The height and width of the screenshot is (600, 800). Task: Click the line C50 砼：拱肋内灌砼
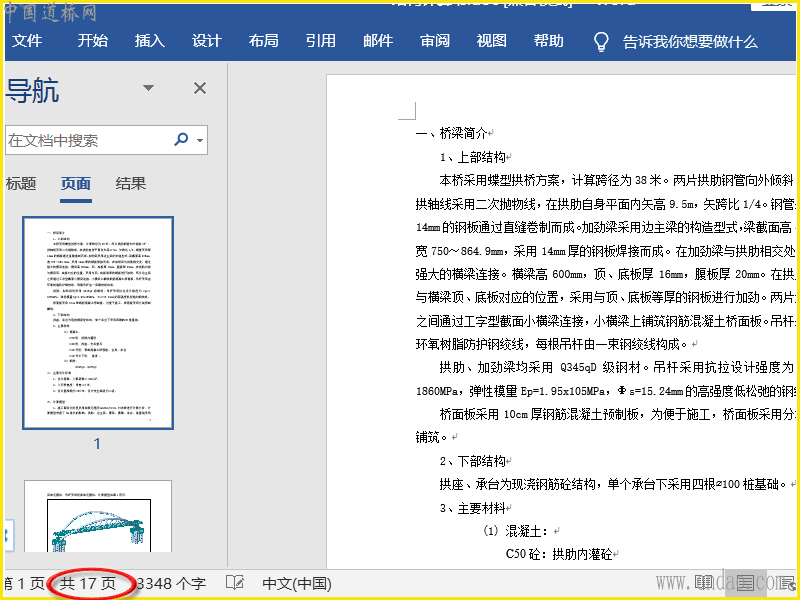pyautogui.click(x=559, y=554)
